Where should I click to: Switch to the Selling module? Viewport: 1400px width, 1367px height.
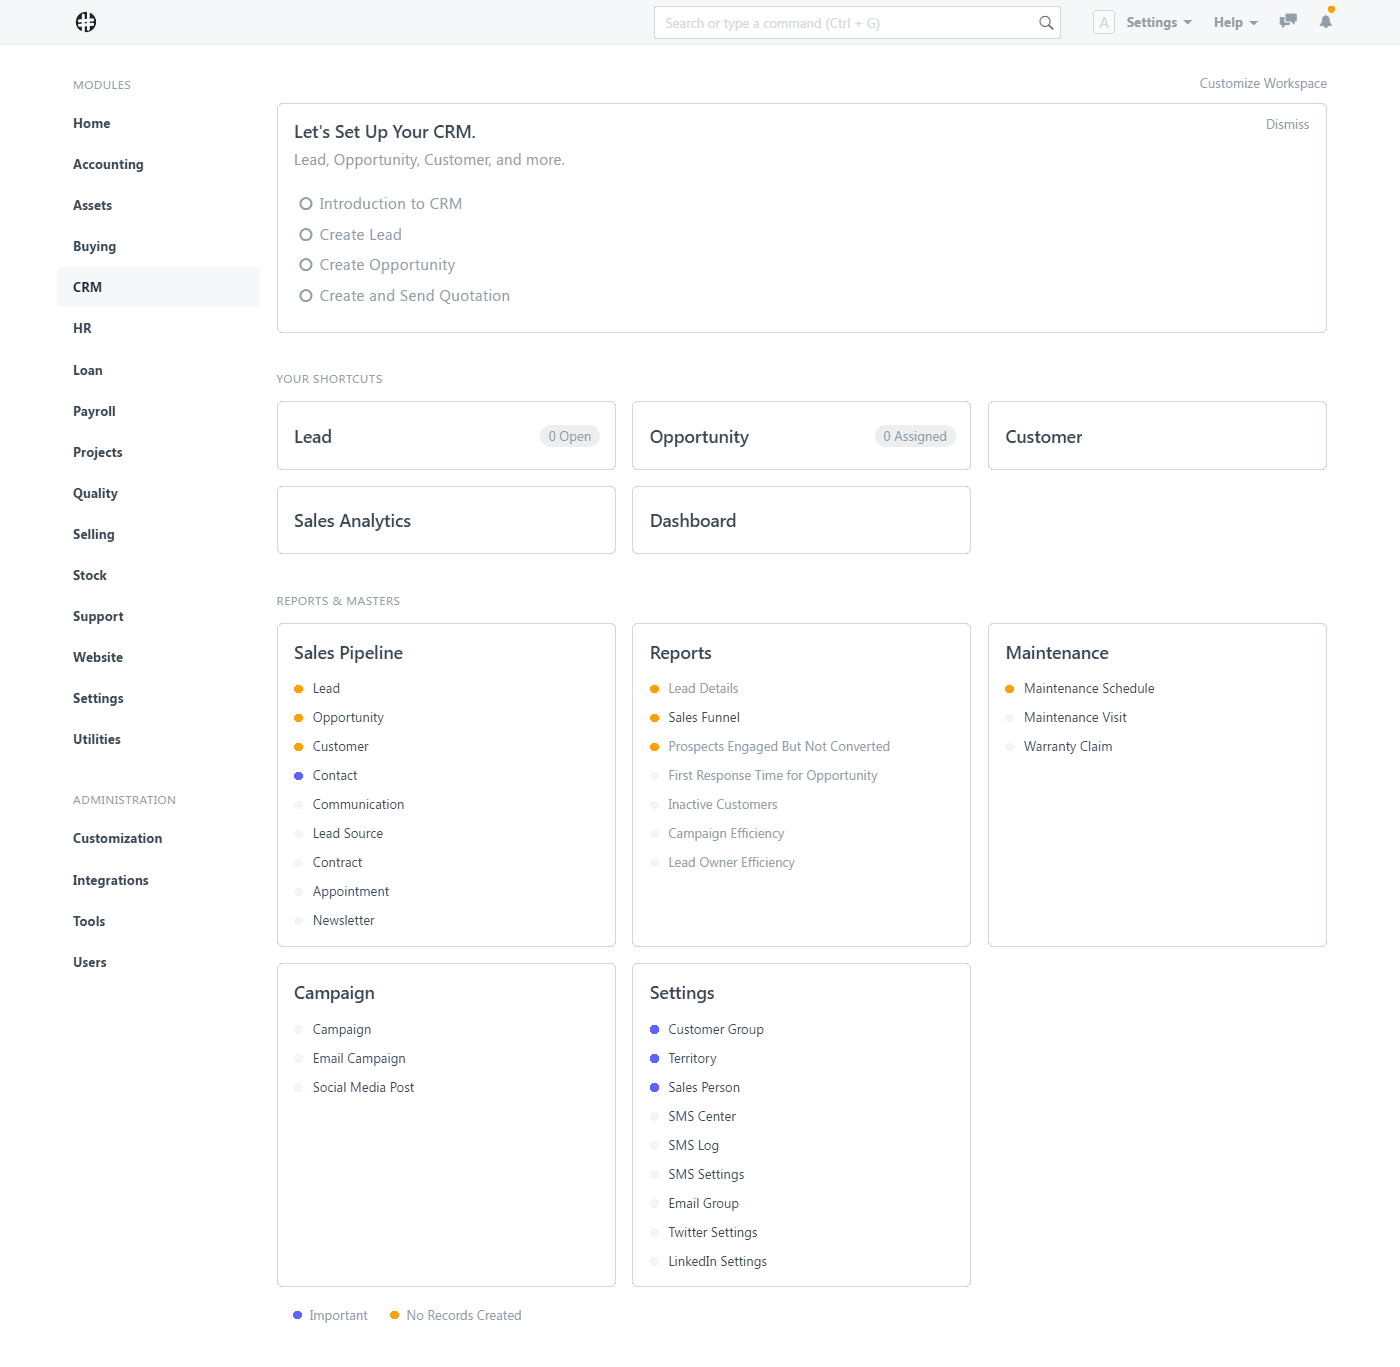pos(94,534)
